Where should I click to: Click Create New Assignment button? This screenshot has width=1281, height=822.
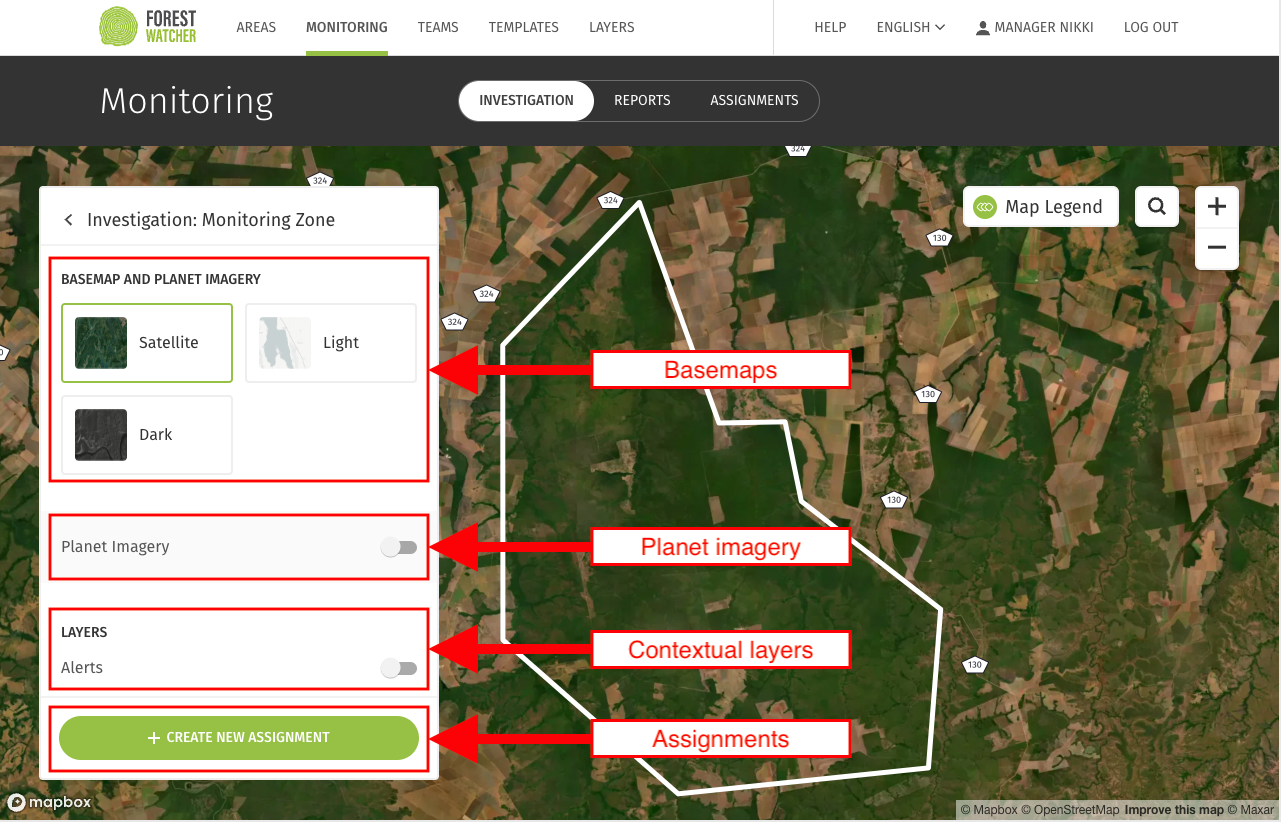click(239, 738)
